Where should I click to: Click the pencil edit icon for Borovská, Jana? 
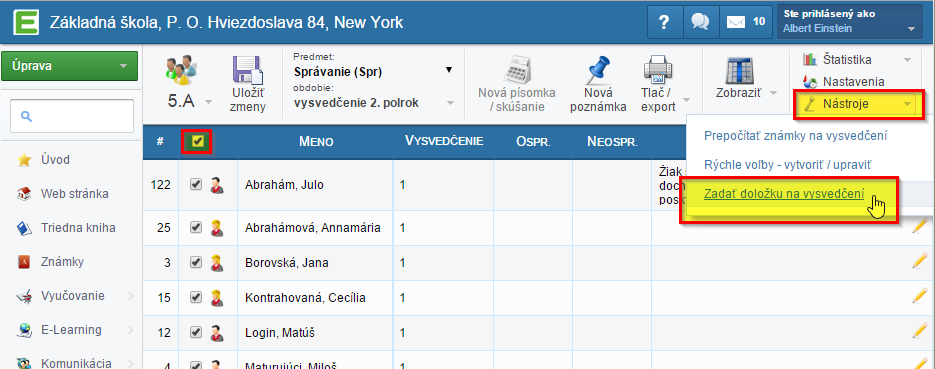pos(920,261)
